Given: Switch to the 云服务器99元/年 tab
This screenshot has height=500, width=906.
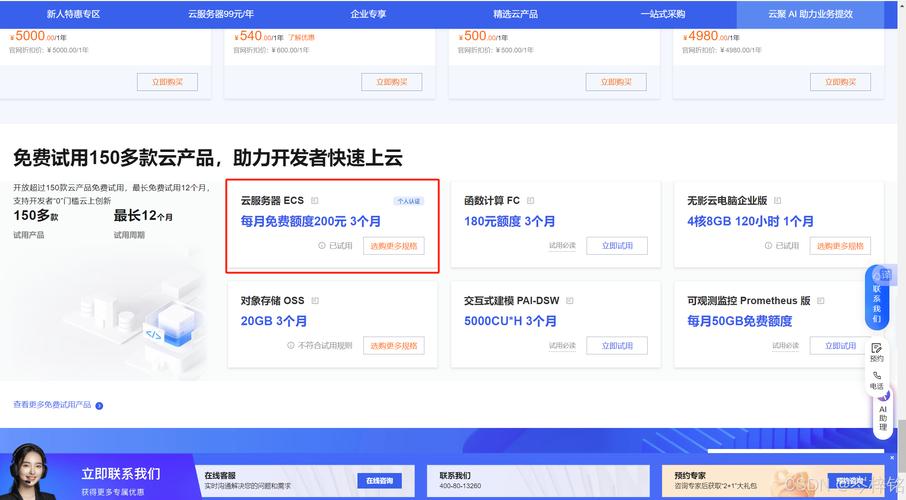Looking at the screenshot, I should (x=221, y=14).
